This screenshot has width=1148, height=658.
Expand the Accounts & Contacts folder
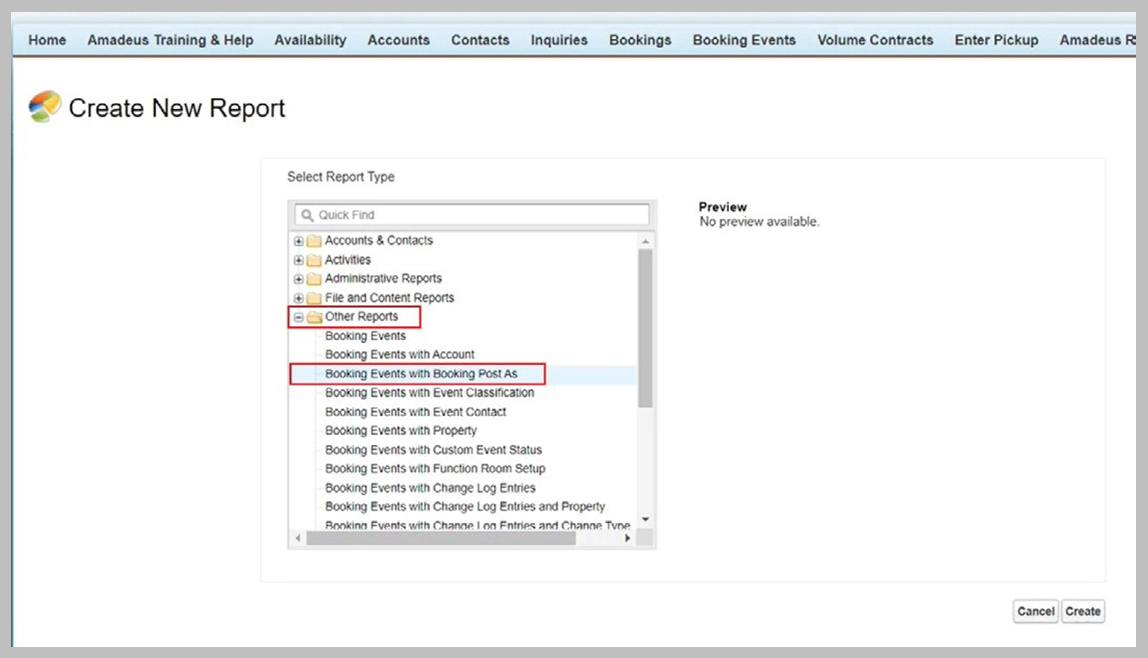pyautogui.click(x=299, y=241)
